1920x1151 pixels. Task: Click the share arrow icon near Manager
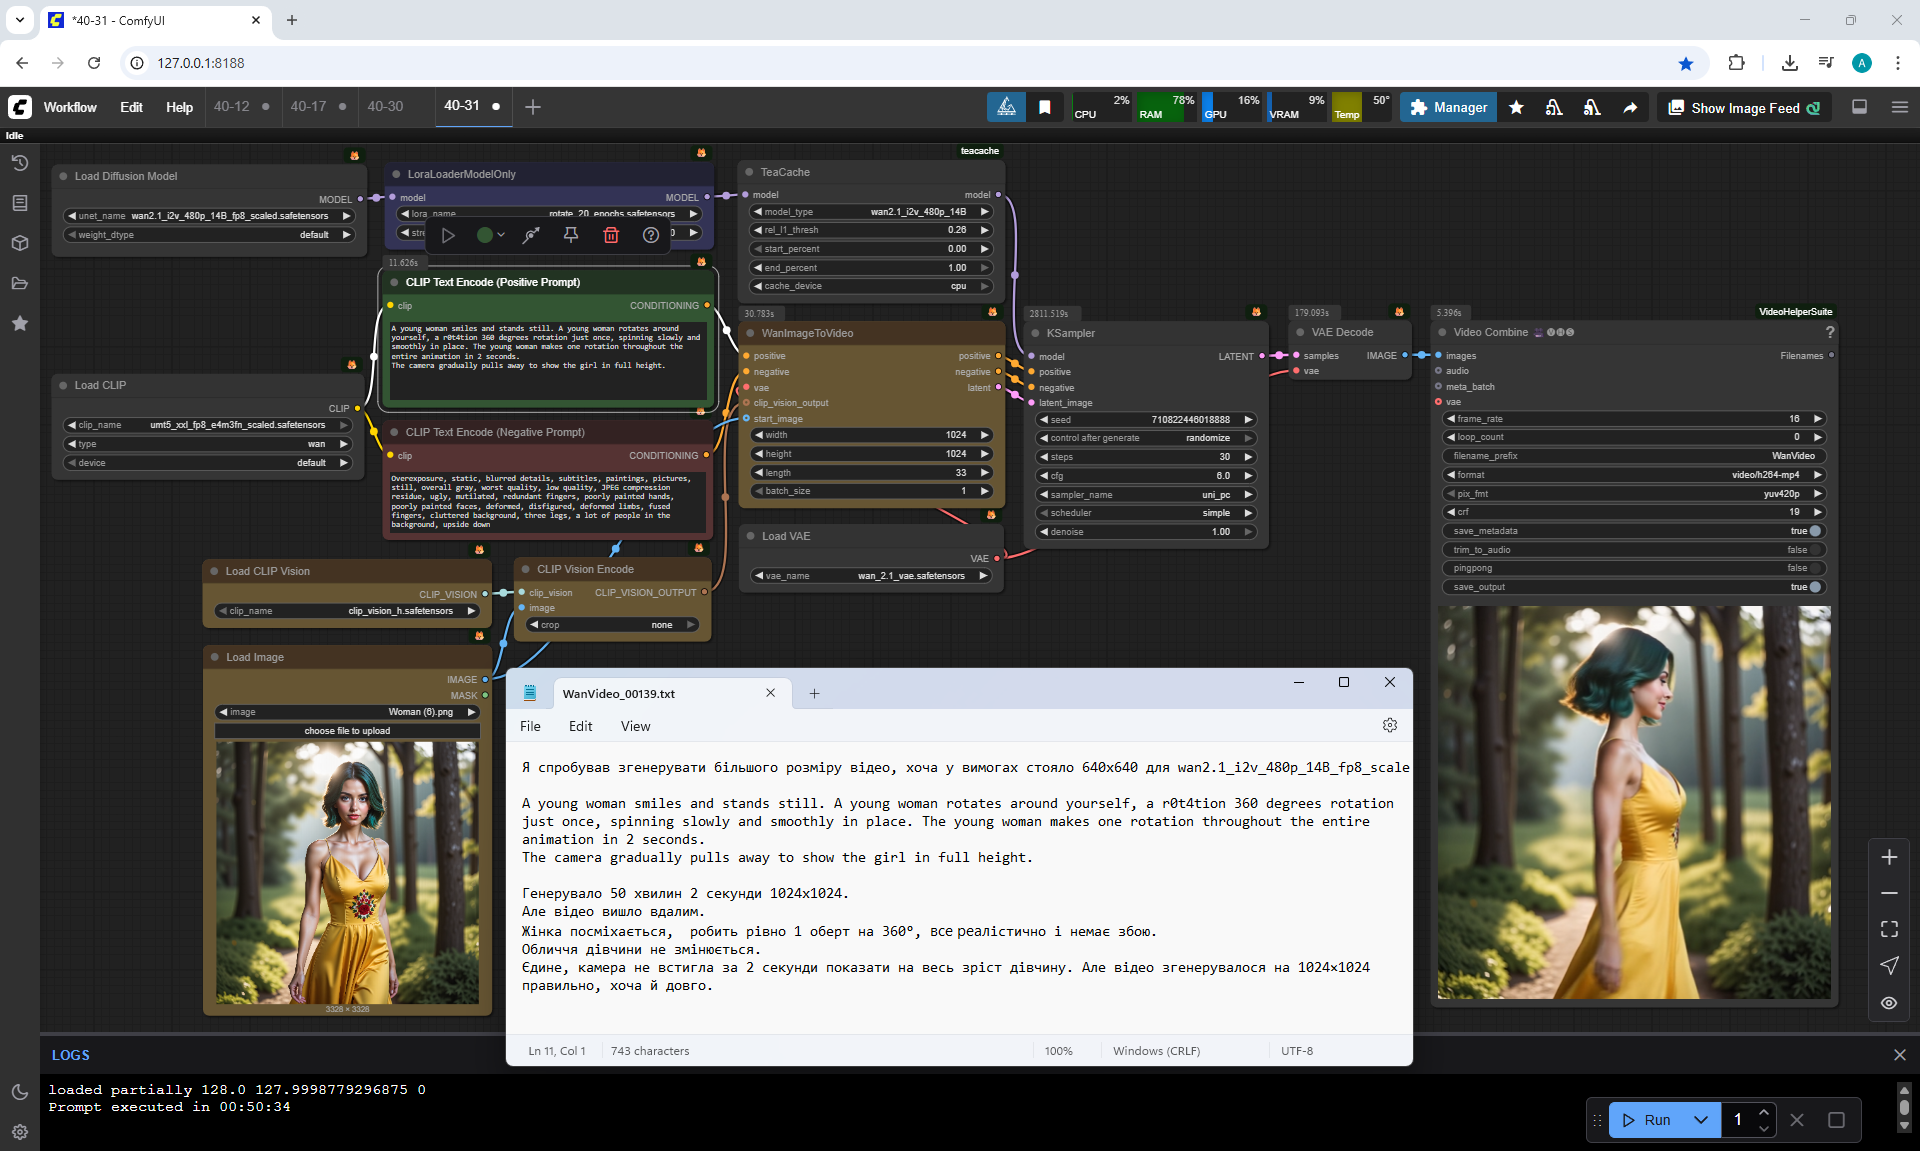click(x=1630, y=108)
